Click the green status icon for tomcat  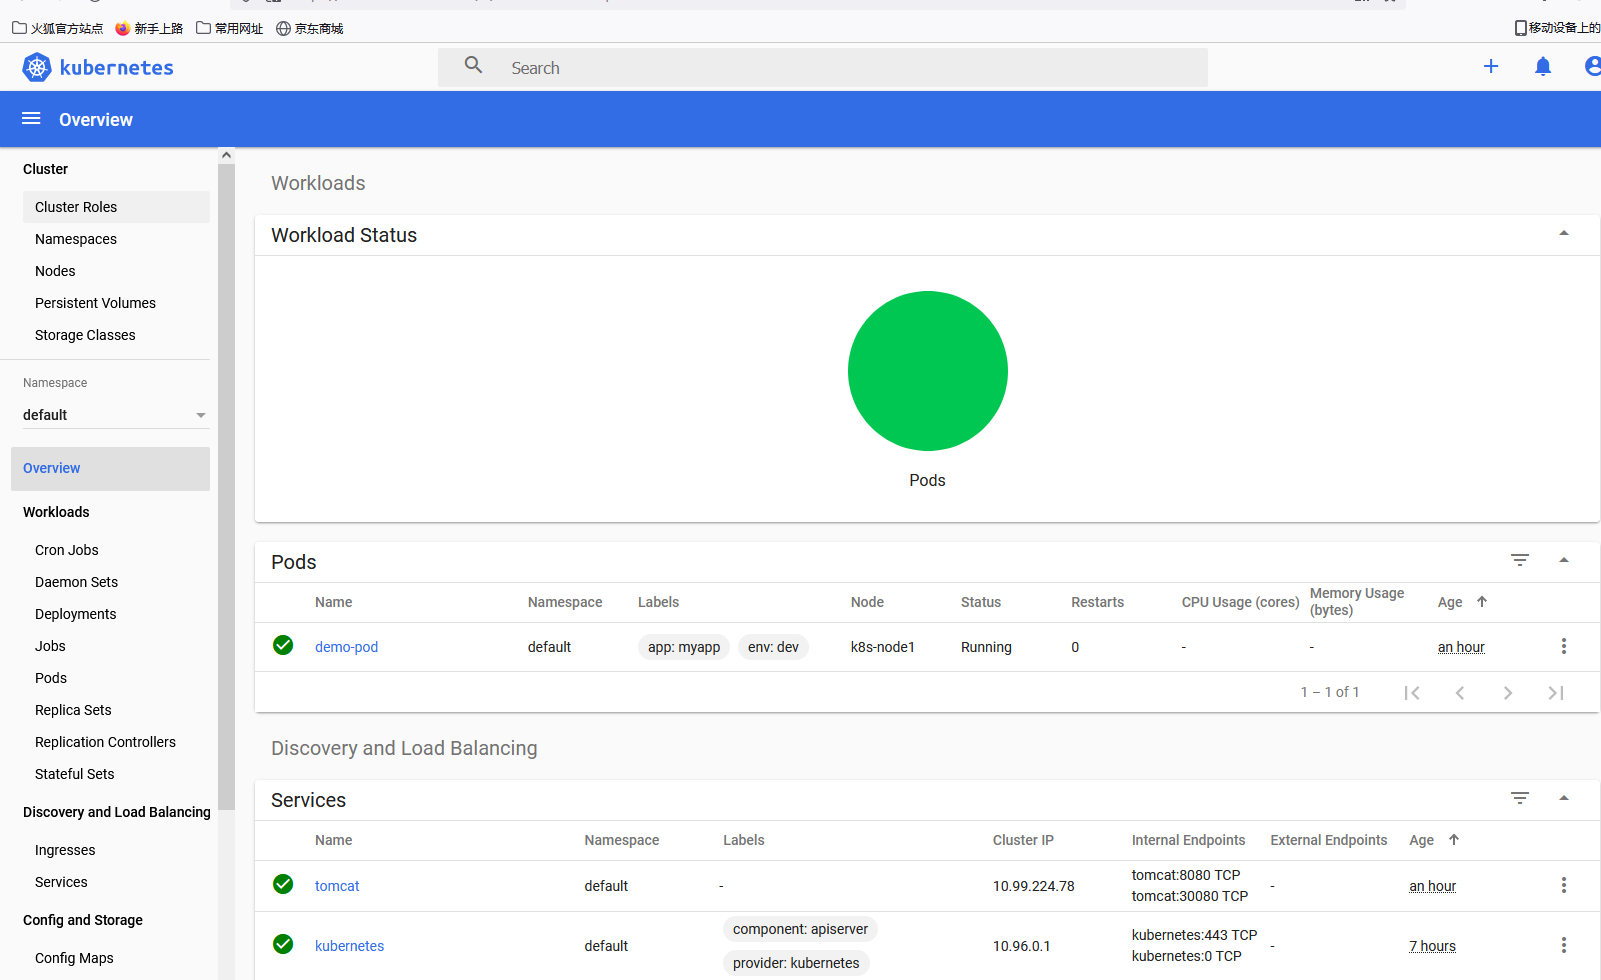(283, 884)
